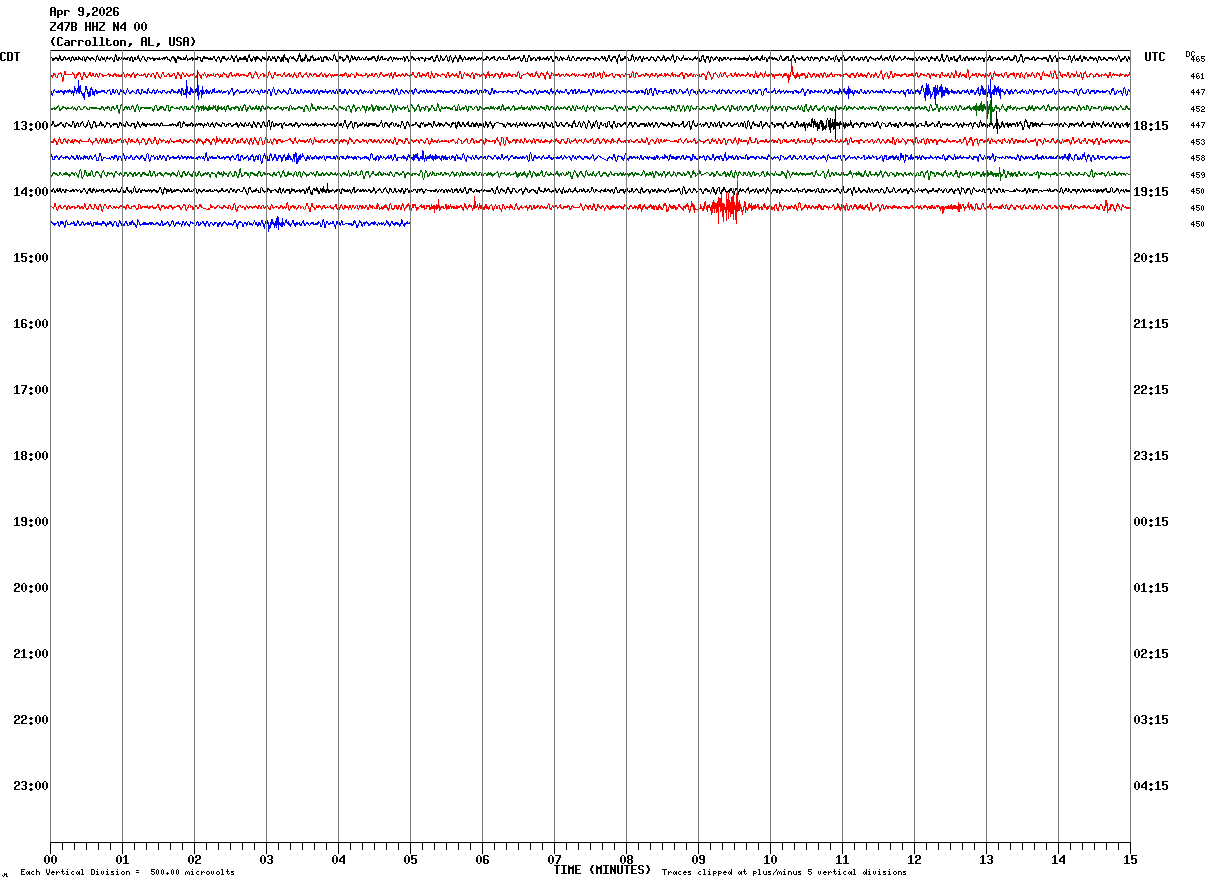Screen dimensions: 1210x886
Task: Click the 18:00 CDT hour label
Action: [x=31, y=455]
